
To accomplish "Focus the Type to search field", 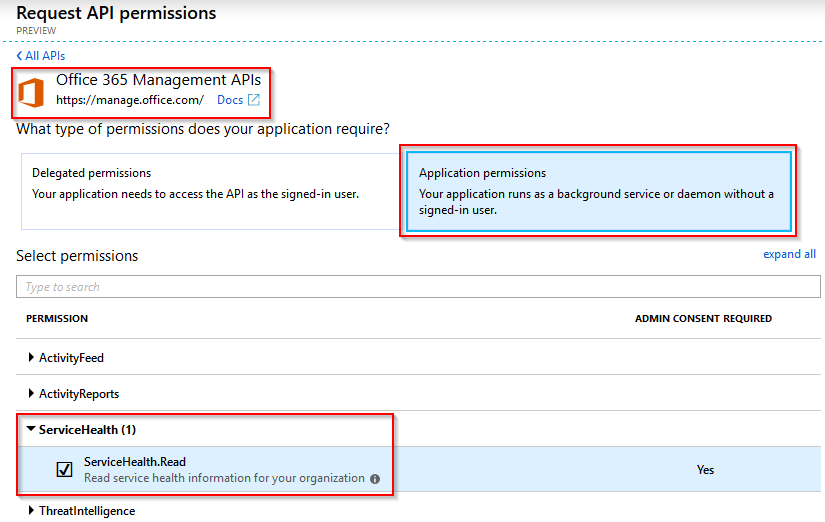I will click(x=418, y=287).
